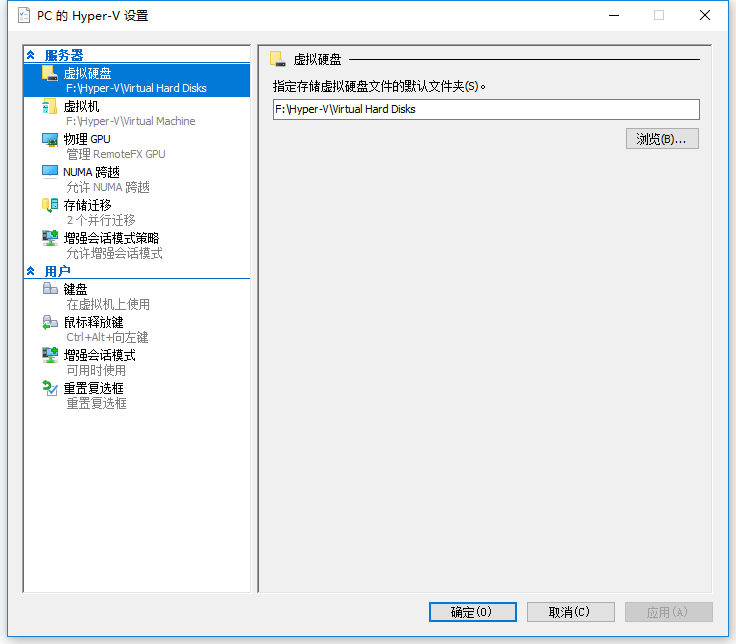Click the 确定(O) button
This screenshot has width=736, height=644.
click(473, 612)
